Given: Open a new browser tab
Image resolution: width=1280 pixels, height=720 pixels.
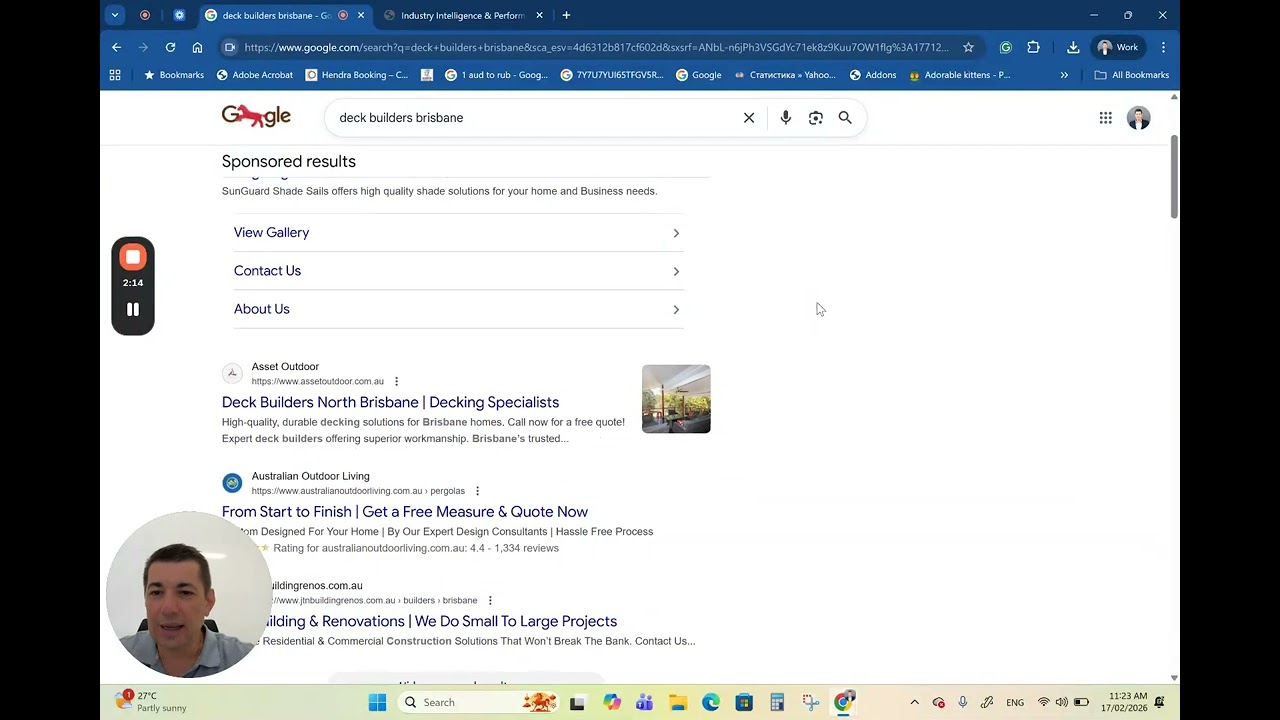Looking at the screenshot, I should (566, 15).
